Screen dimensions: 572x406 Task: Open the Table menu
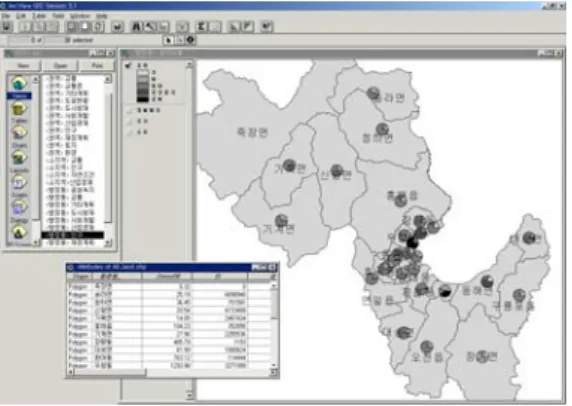(39, 16)
